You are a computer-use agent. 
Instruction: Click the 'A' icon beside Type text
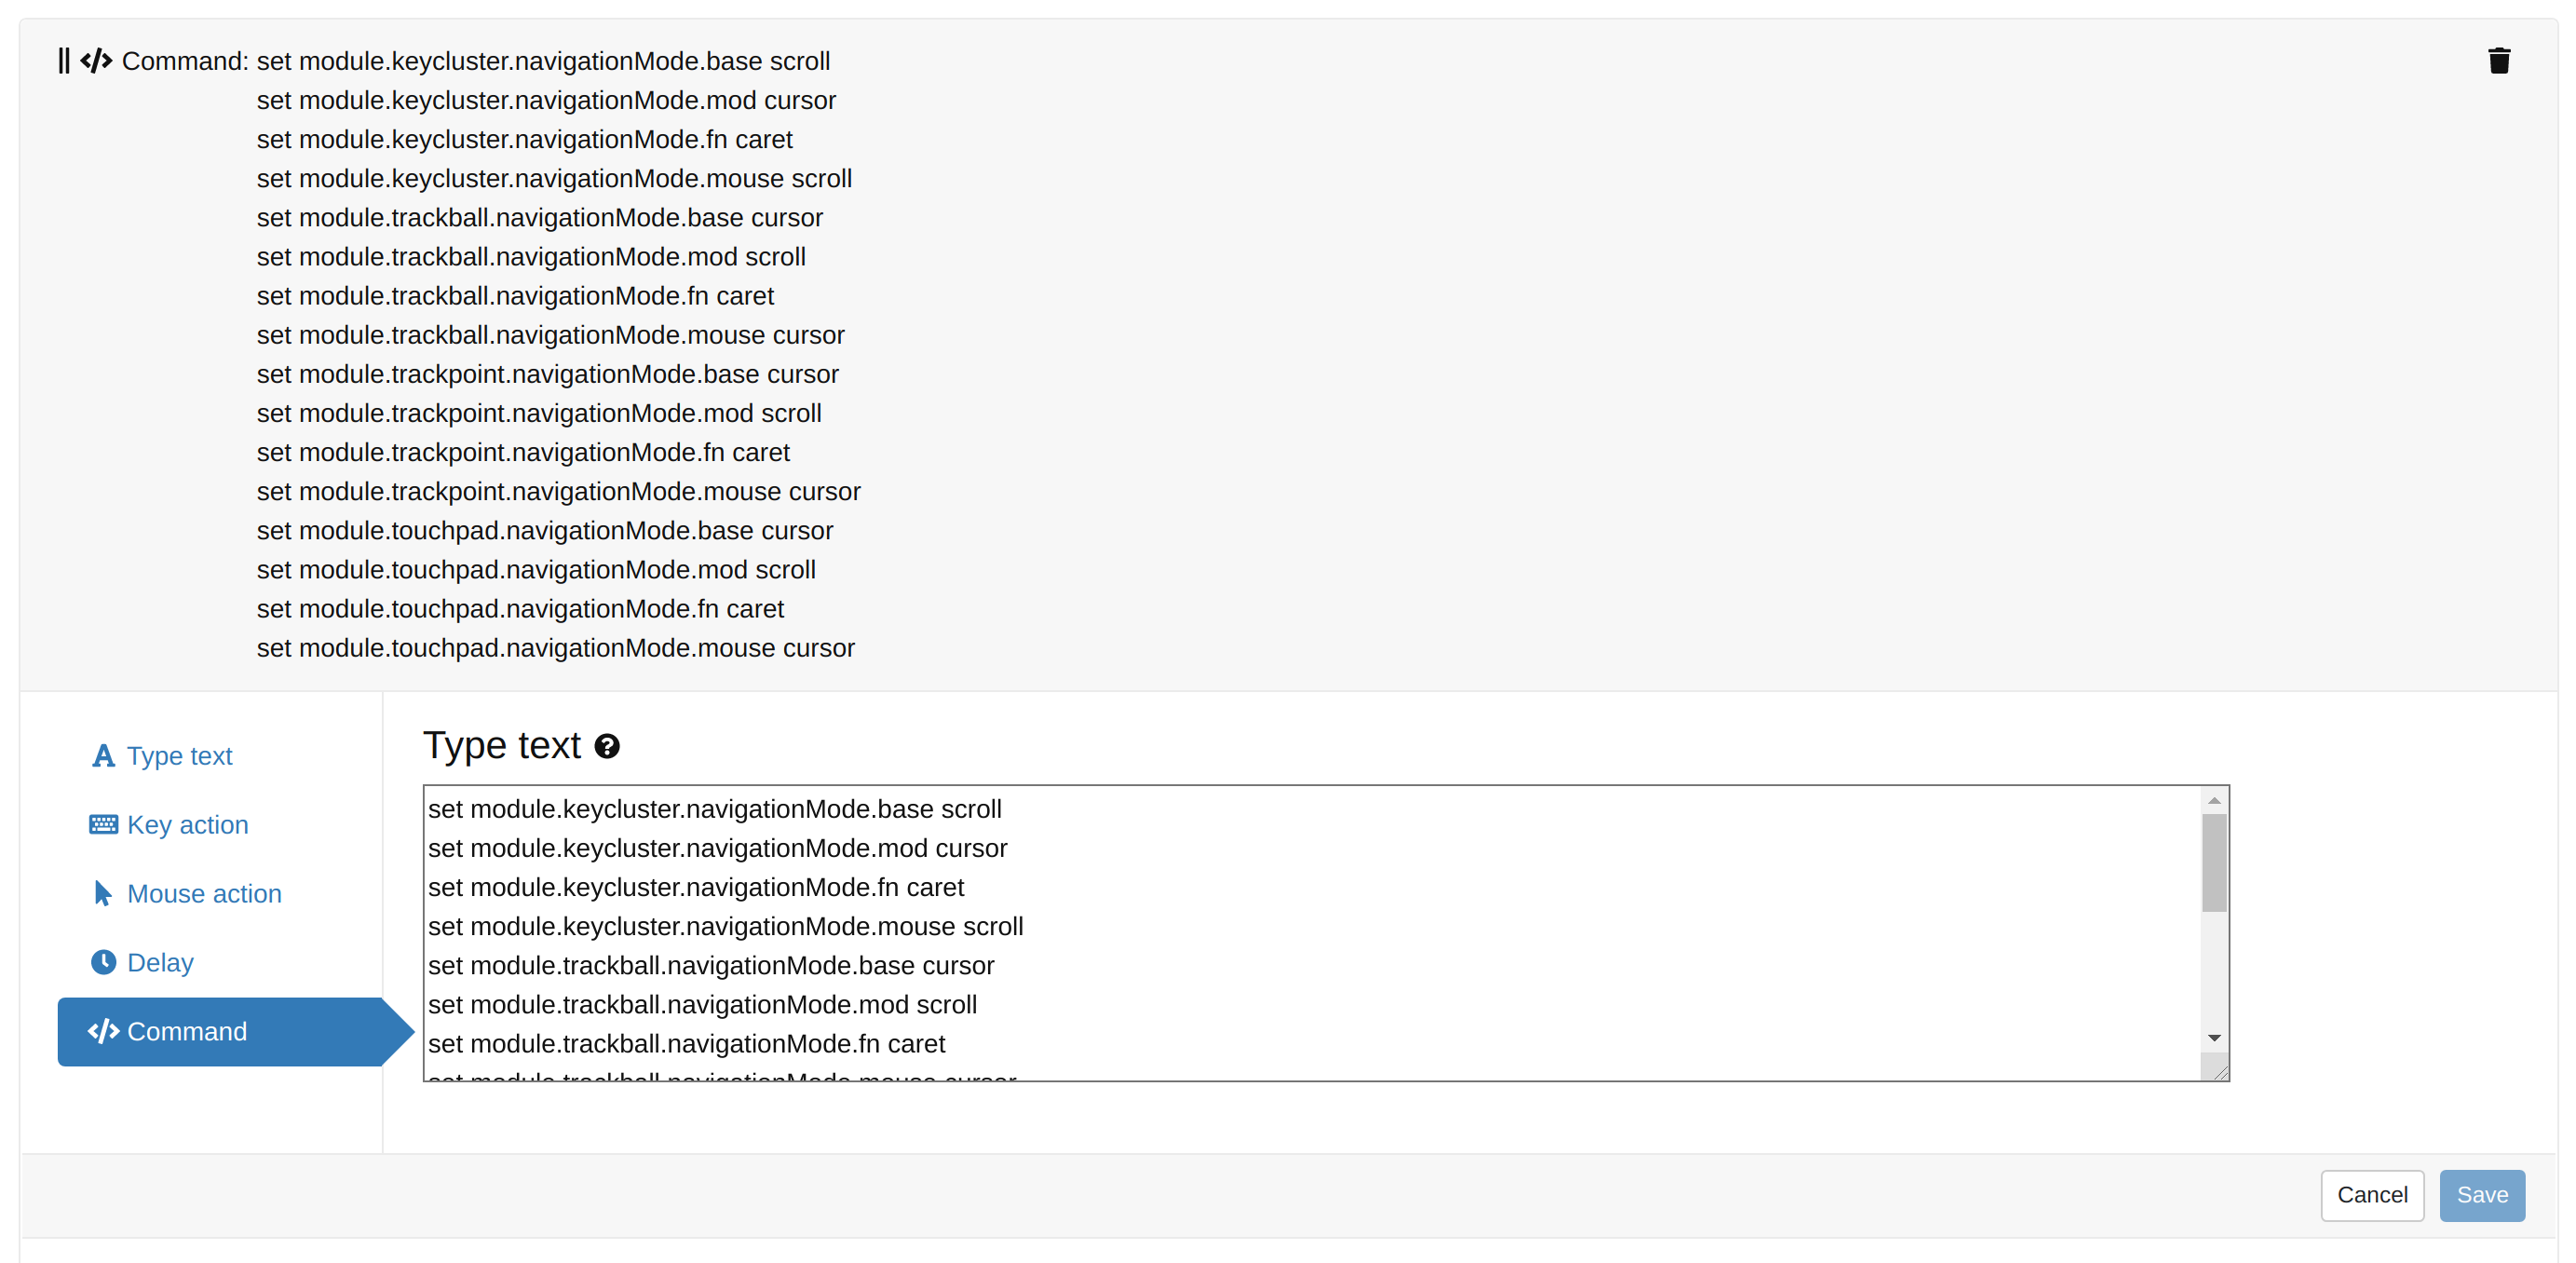103,756
